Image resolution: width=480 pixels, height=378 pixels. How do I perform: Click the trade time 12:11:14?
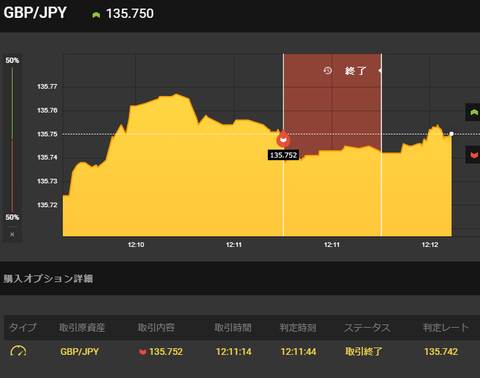click(233, 352)
